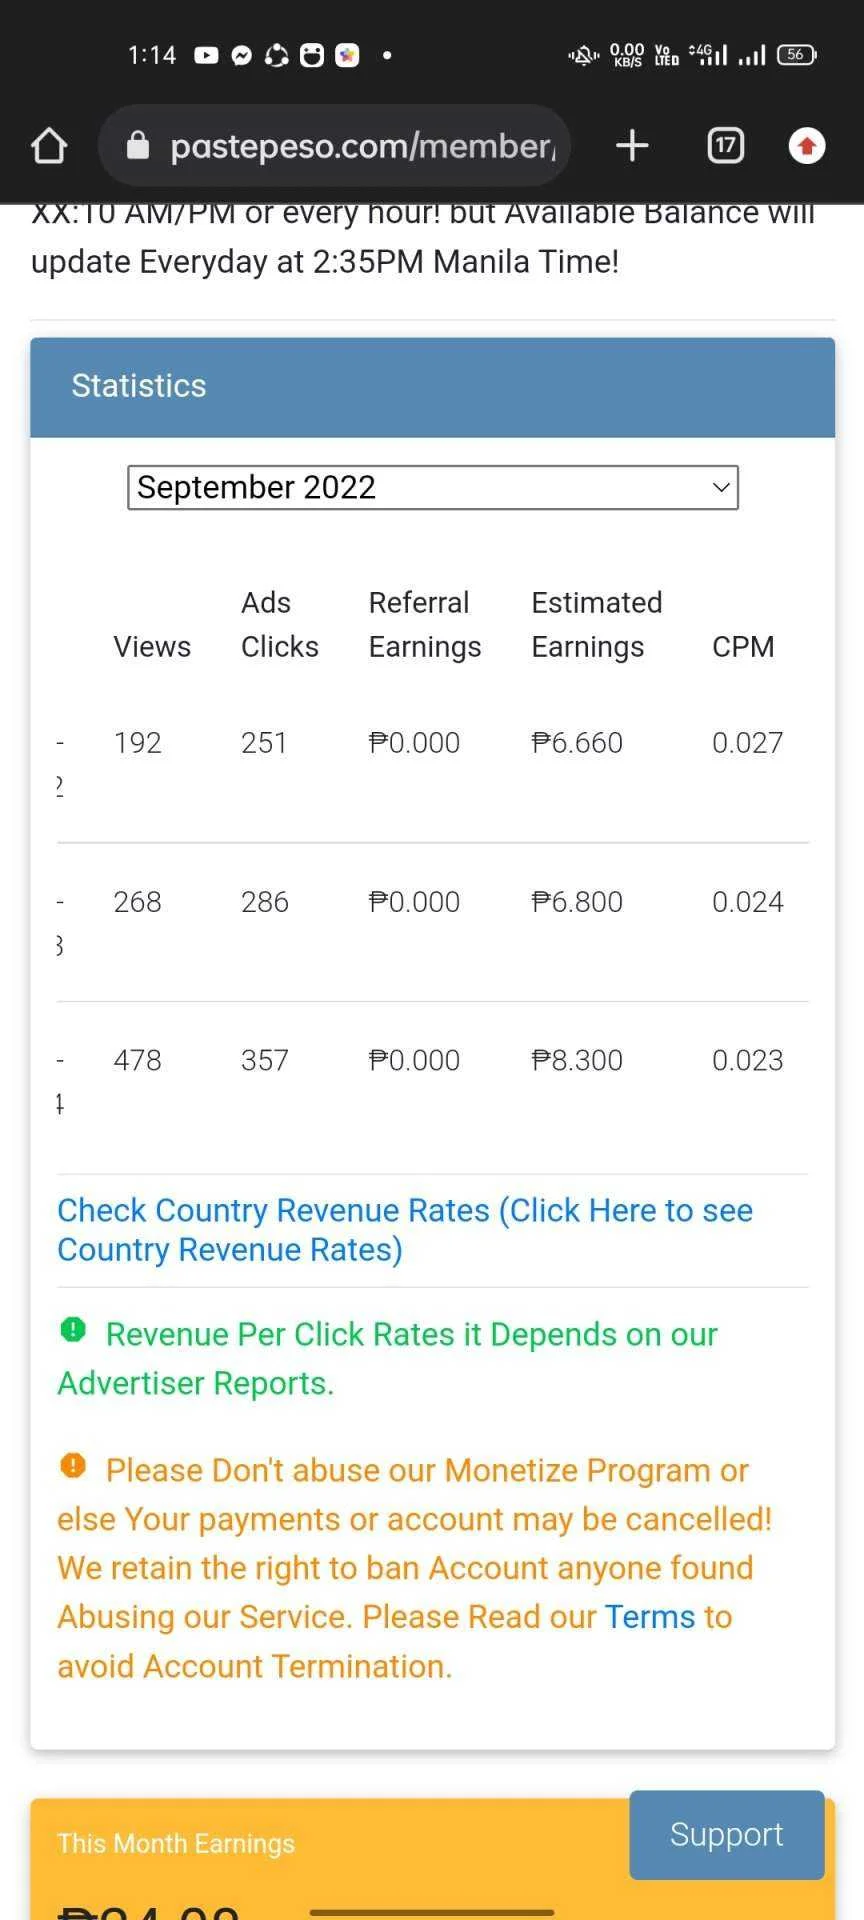
Task: Focus the pastepeso.com address bar
Action: [x=334, y=146]
